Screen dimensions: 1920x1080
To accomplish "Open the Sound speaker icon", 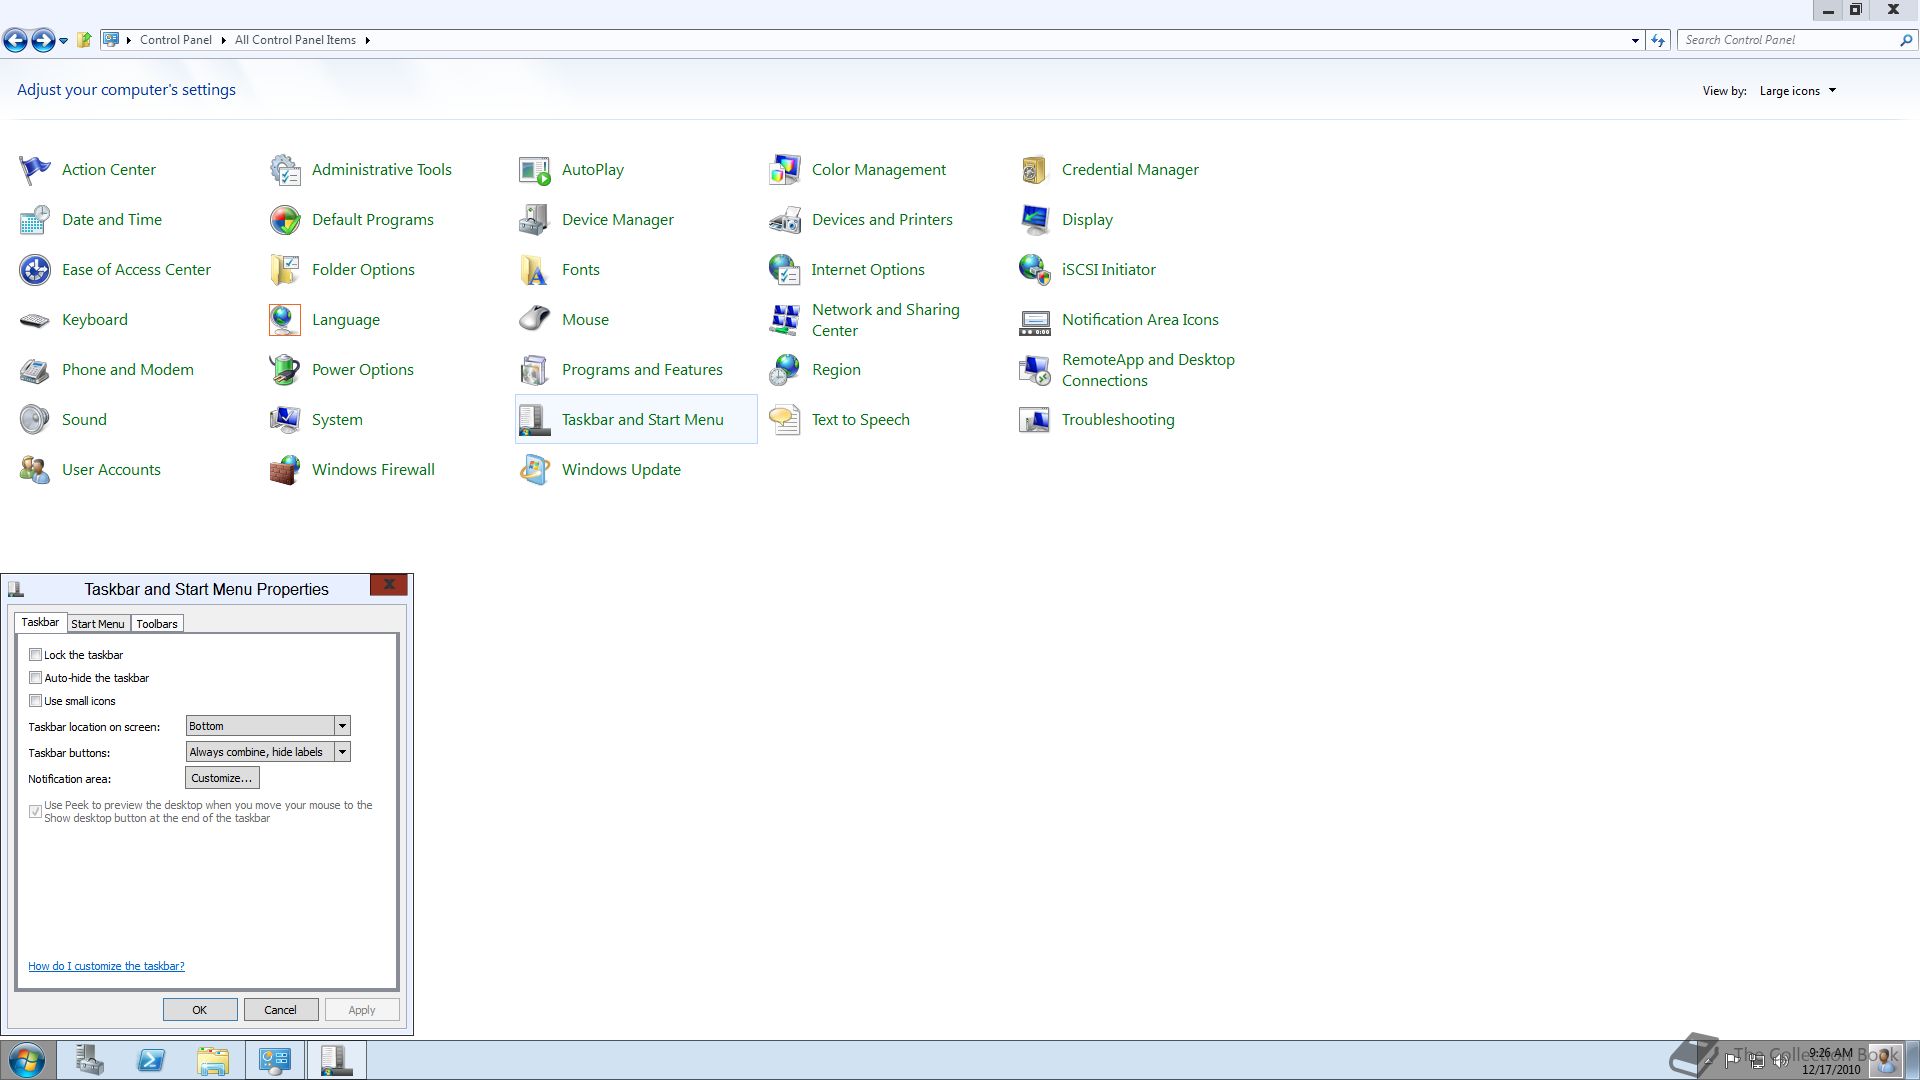I will coord(35,420).
